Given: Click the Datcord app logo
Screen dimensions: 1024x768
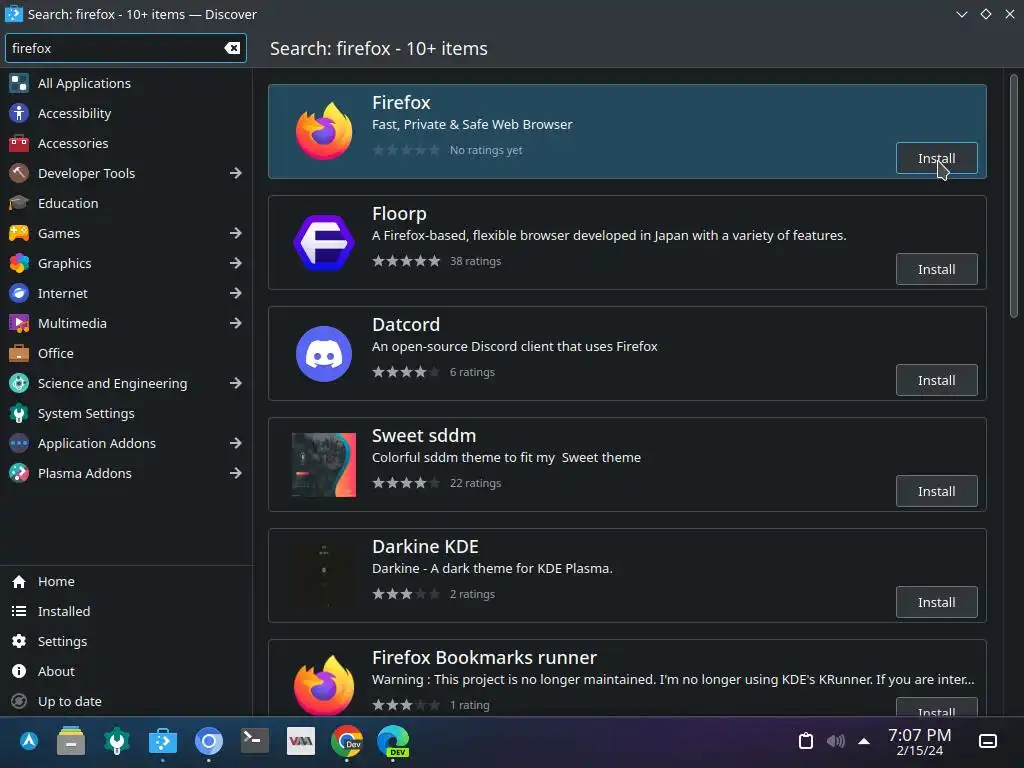Looking at the screenshot, I should pyautogui.click(x=324, y=353).
